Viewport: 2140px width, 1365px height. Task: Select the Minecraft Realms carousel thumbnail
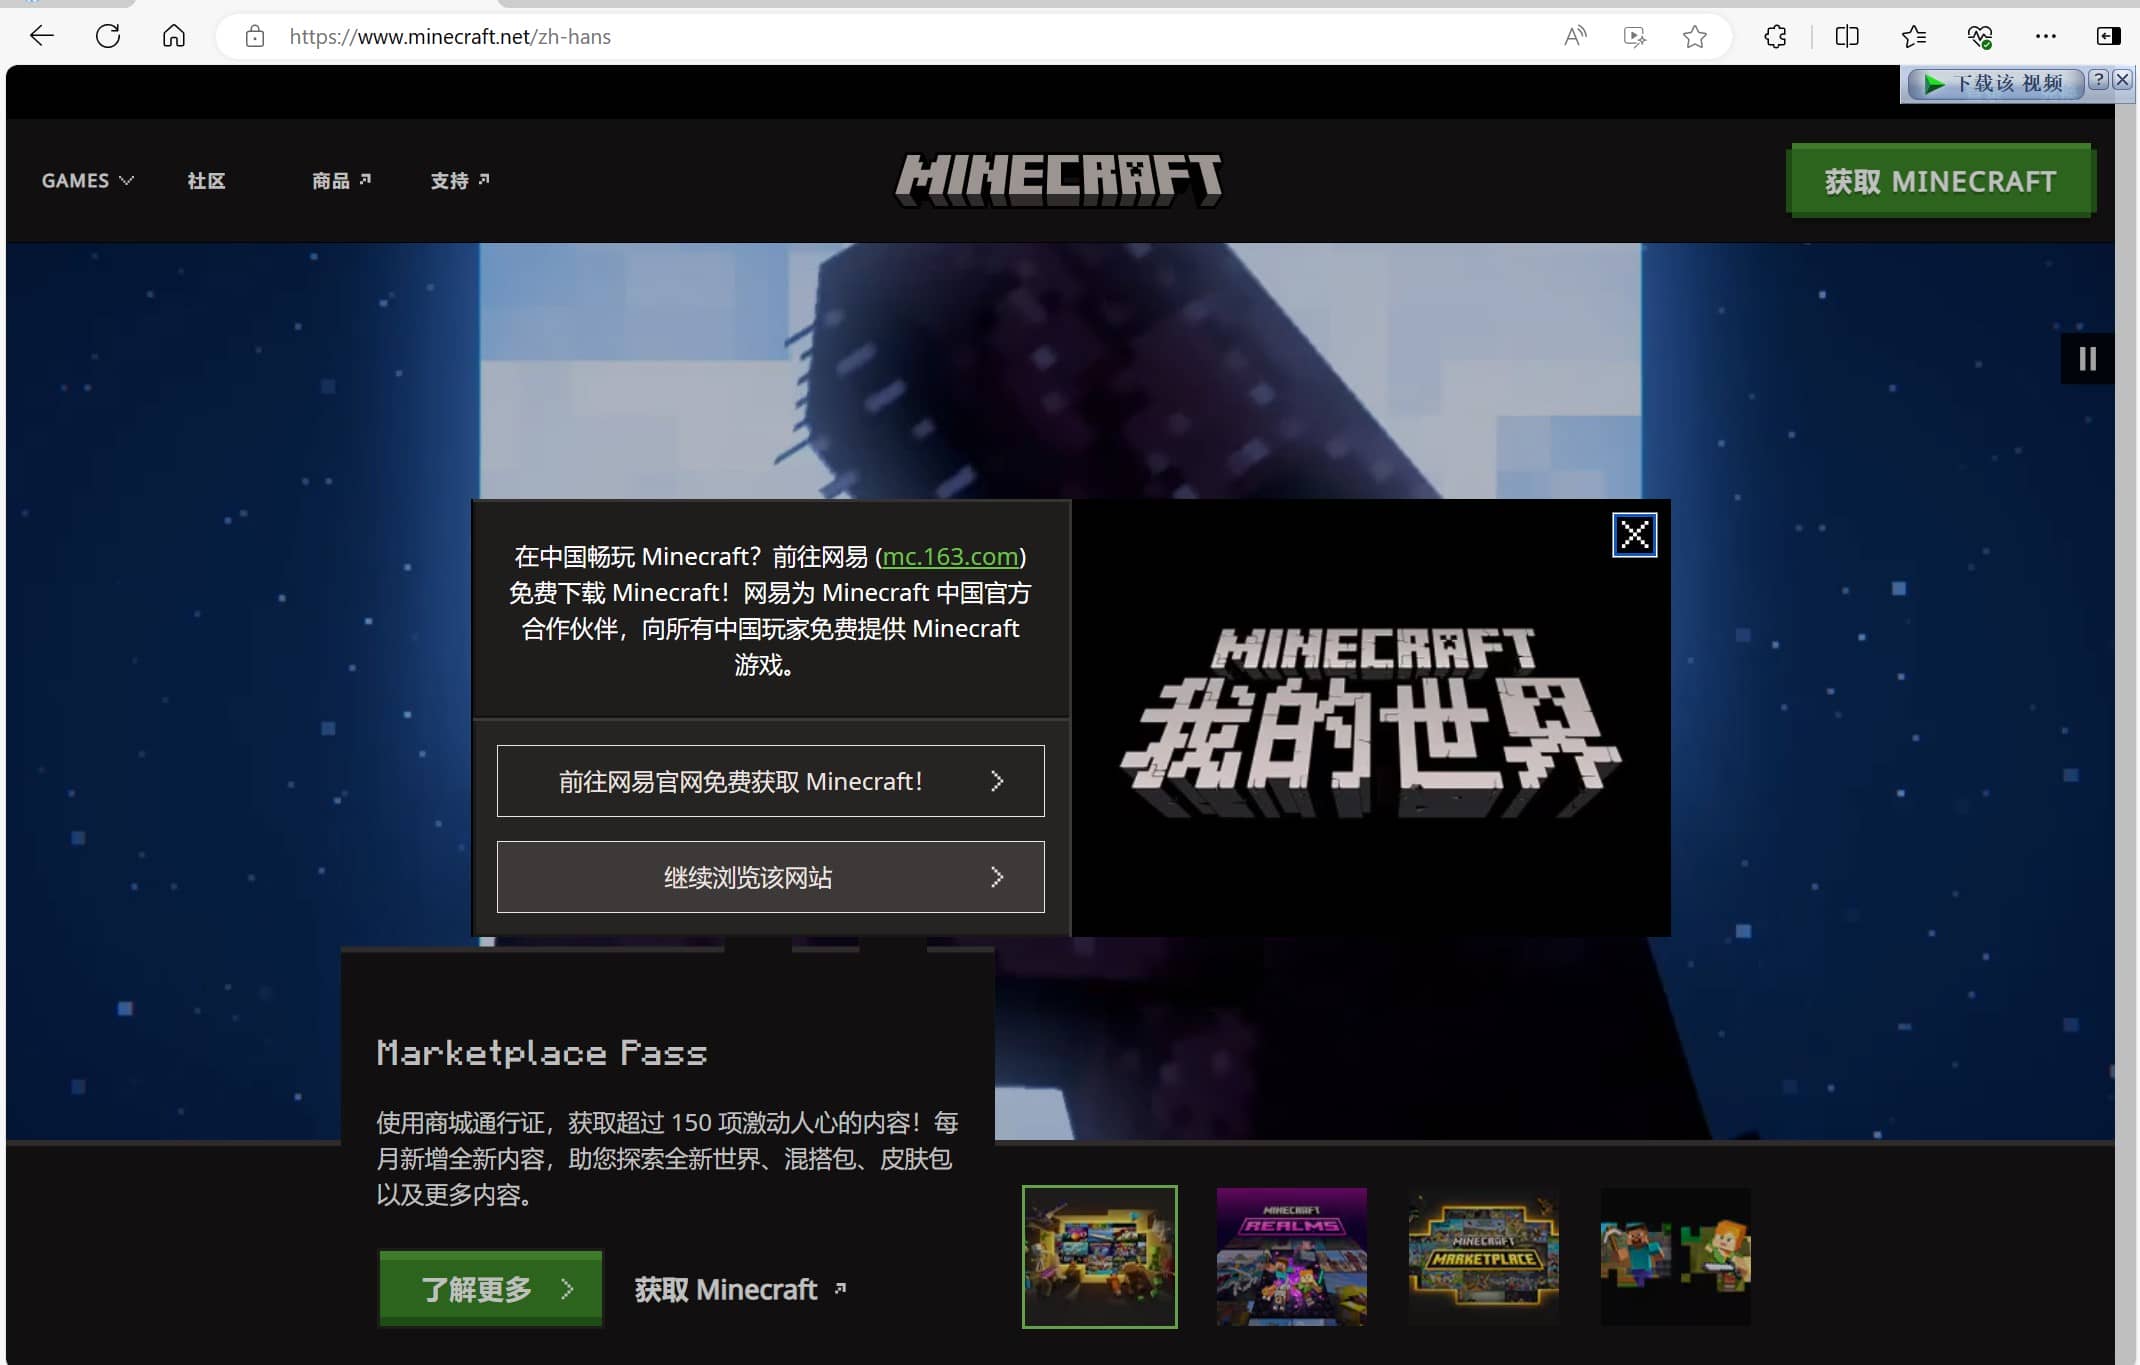click(x=1291, y=1257)
